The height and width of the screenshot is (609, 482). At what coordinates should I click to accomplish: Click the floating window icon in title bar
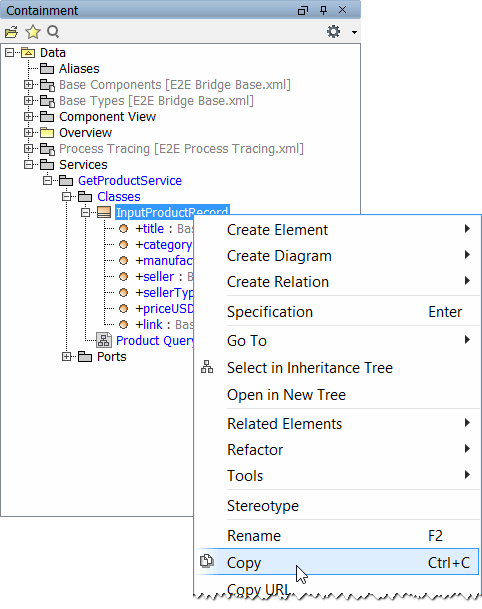pos(303,10)
